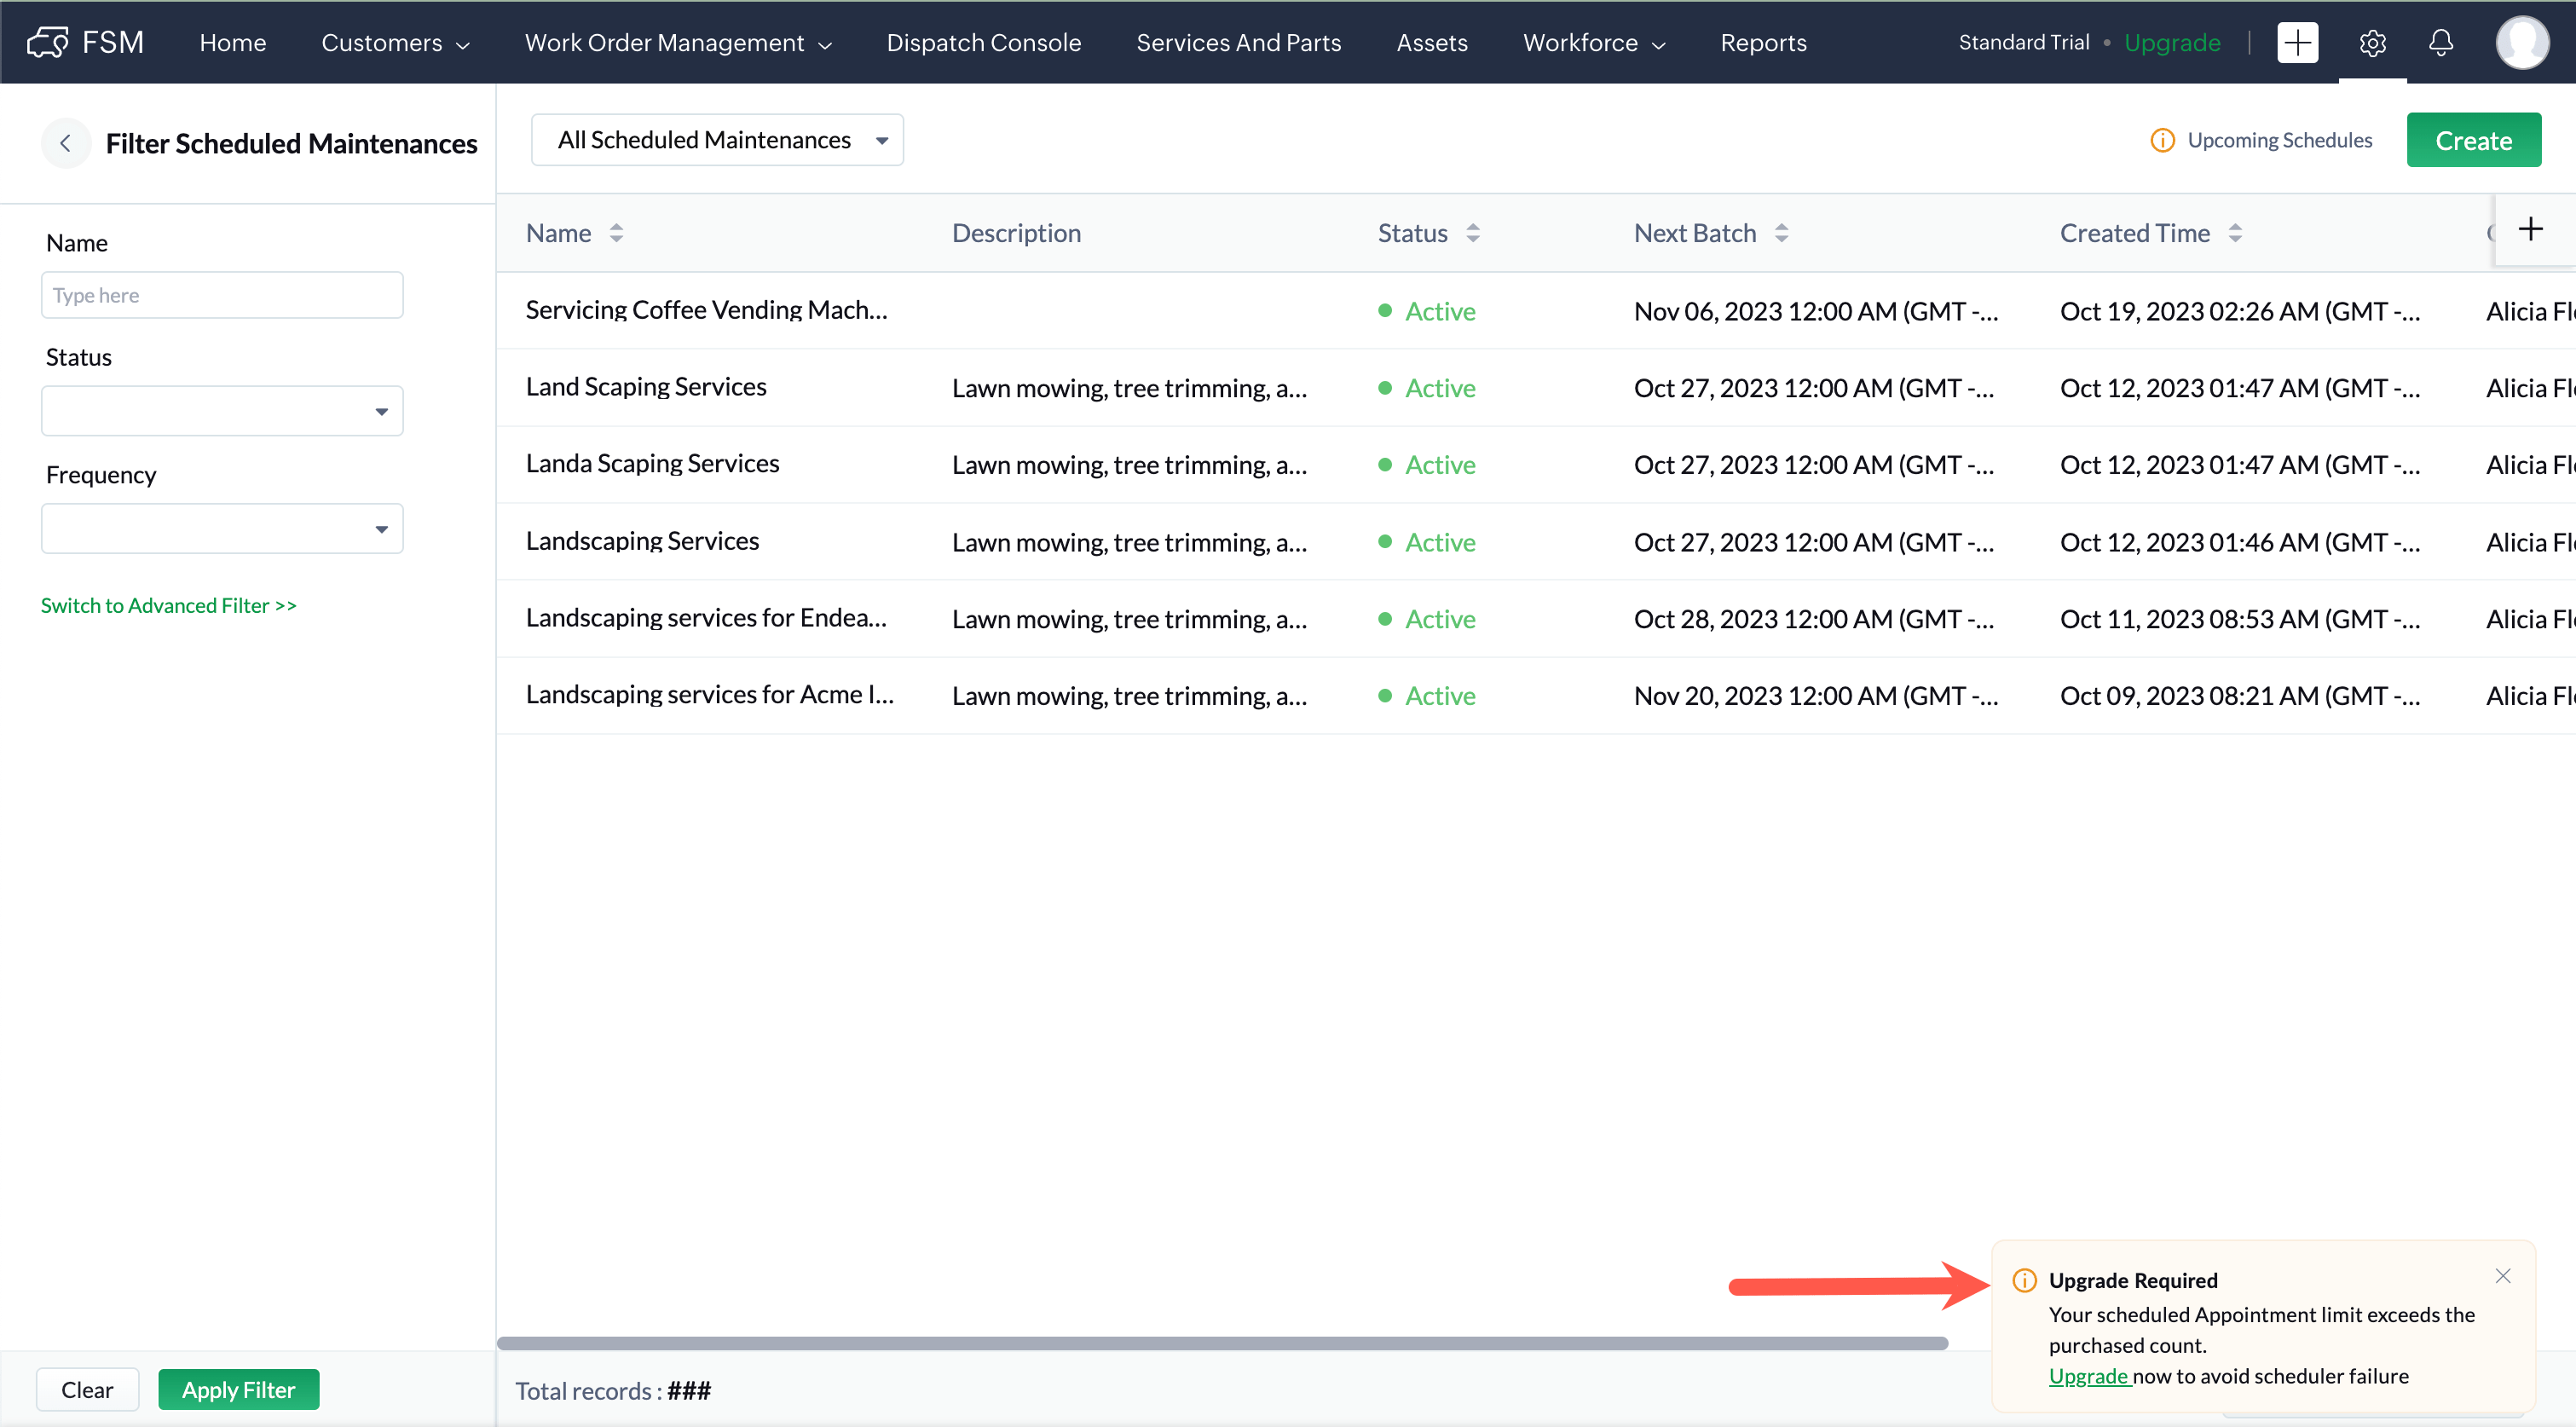Click the horizontal scrollbar under the table
This screenshot has height=1427, width=2576.
pos(1222,1343)
